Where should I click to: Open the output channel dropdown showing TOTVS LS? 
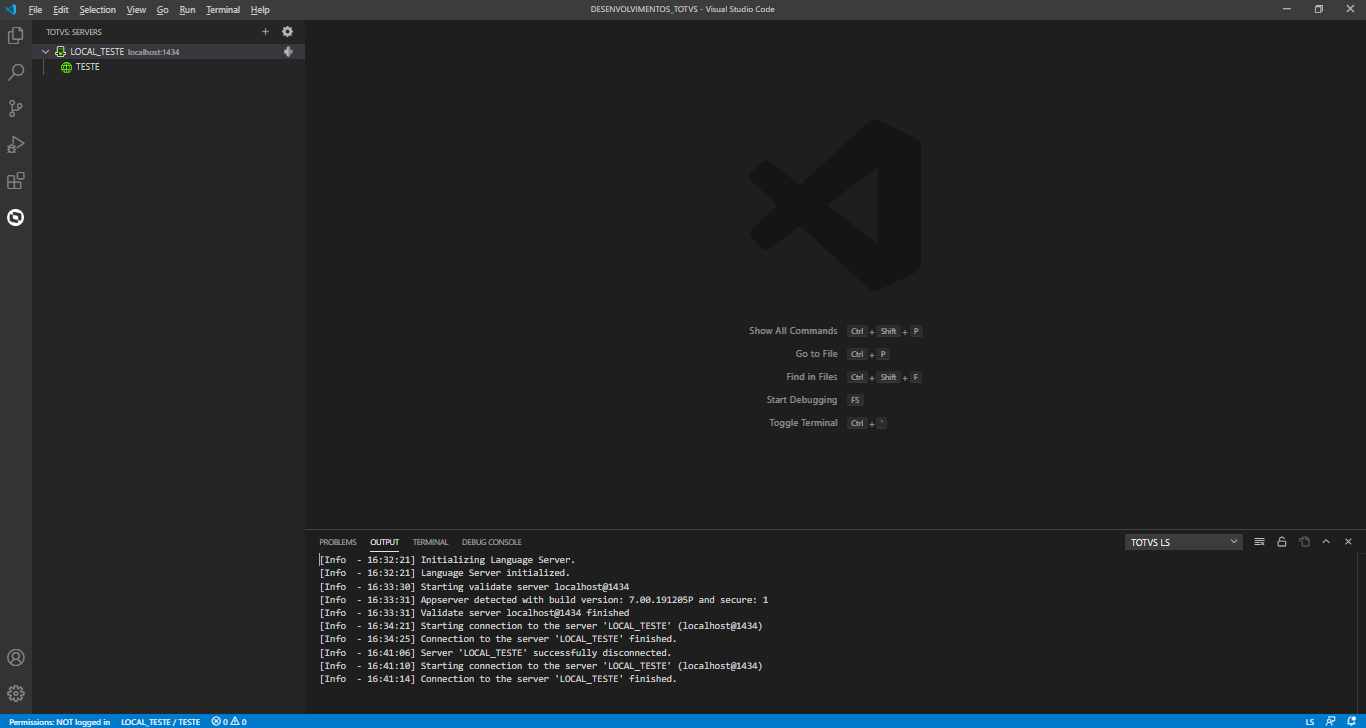pos(1183,541)
